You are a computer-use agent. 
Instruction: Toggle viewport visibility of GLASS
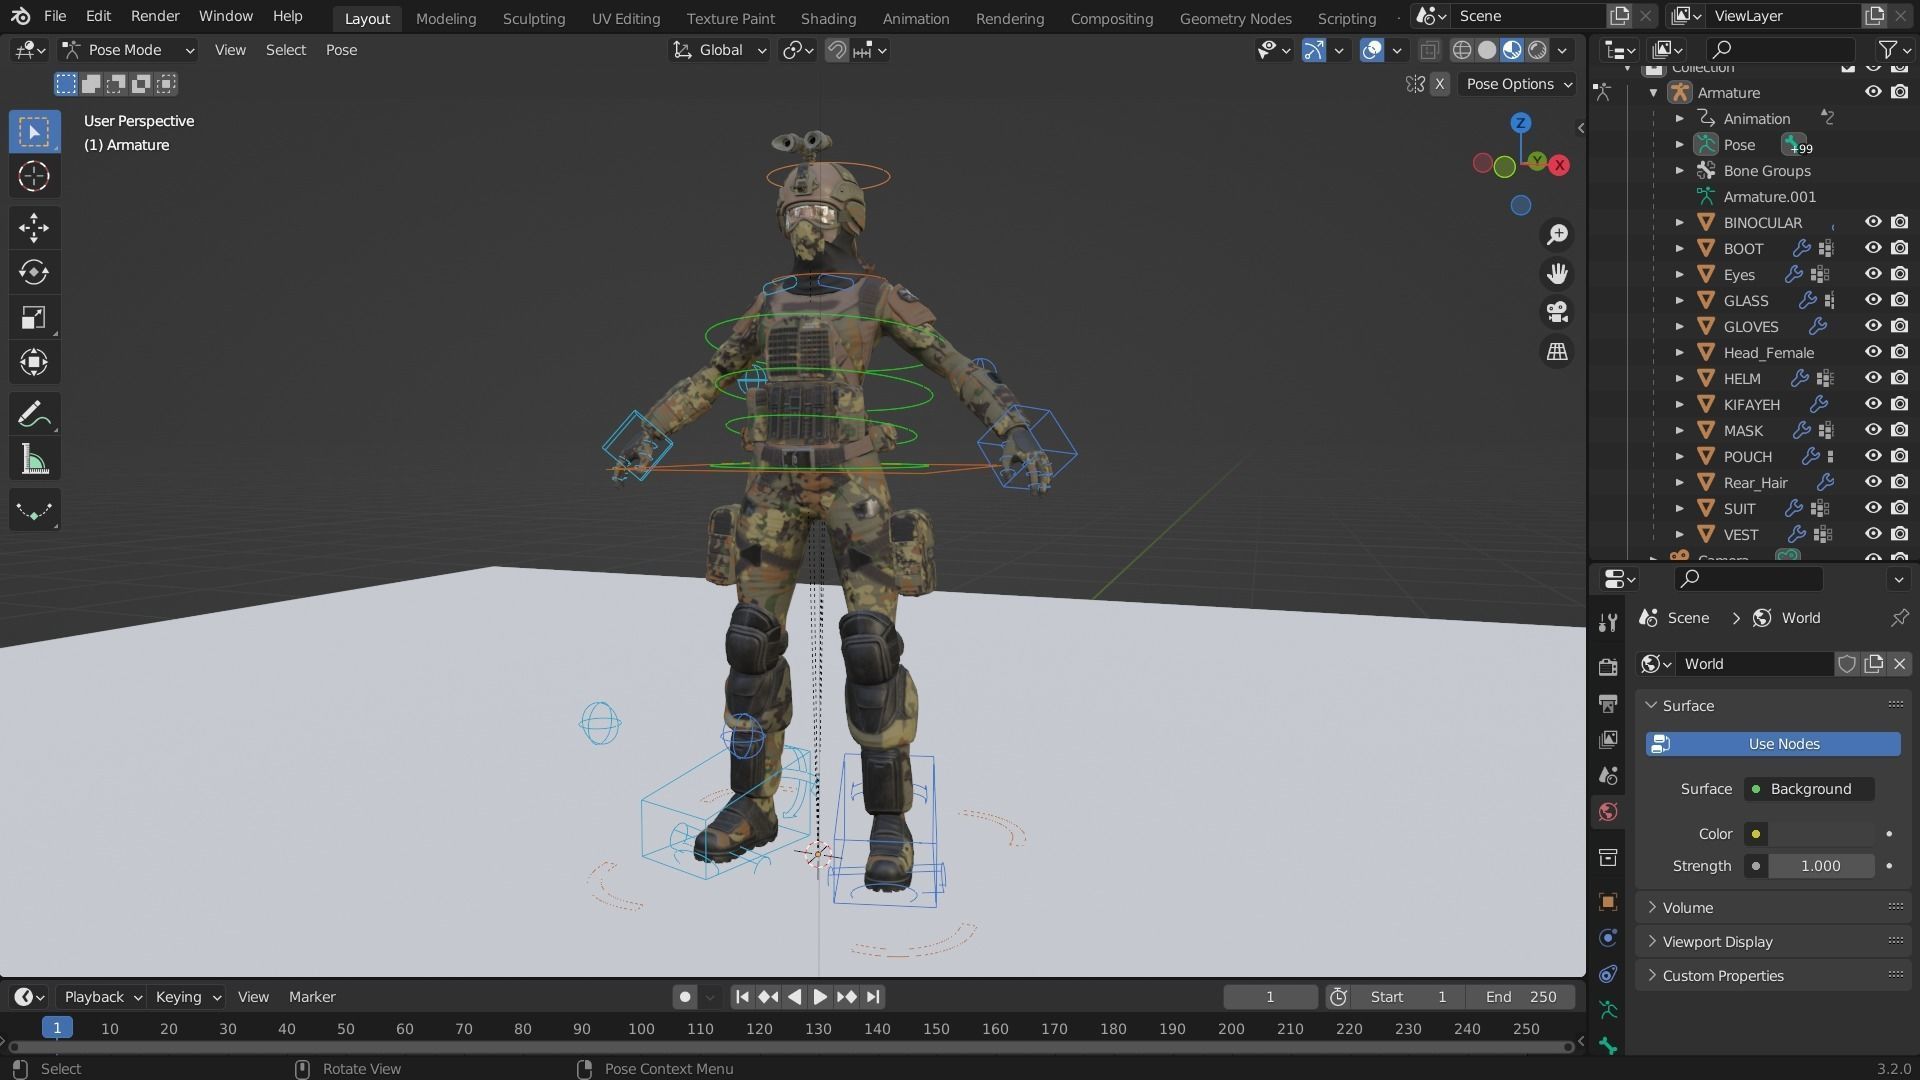[x=1873, y=300]
